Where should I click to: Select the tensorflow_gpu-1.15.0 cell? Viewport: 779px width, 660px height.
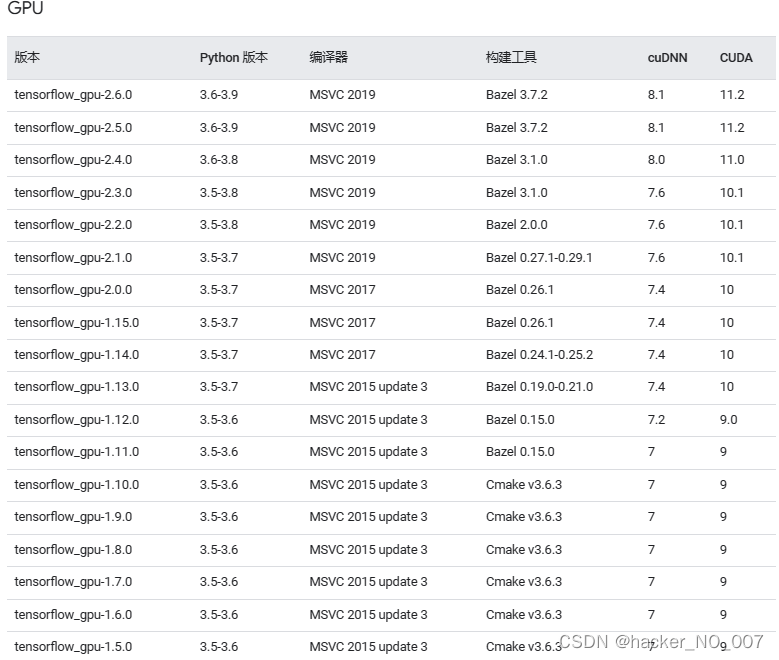(x=77, y=323)
